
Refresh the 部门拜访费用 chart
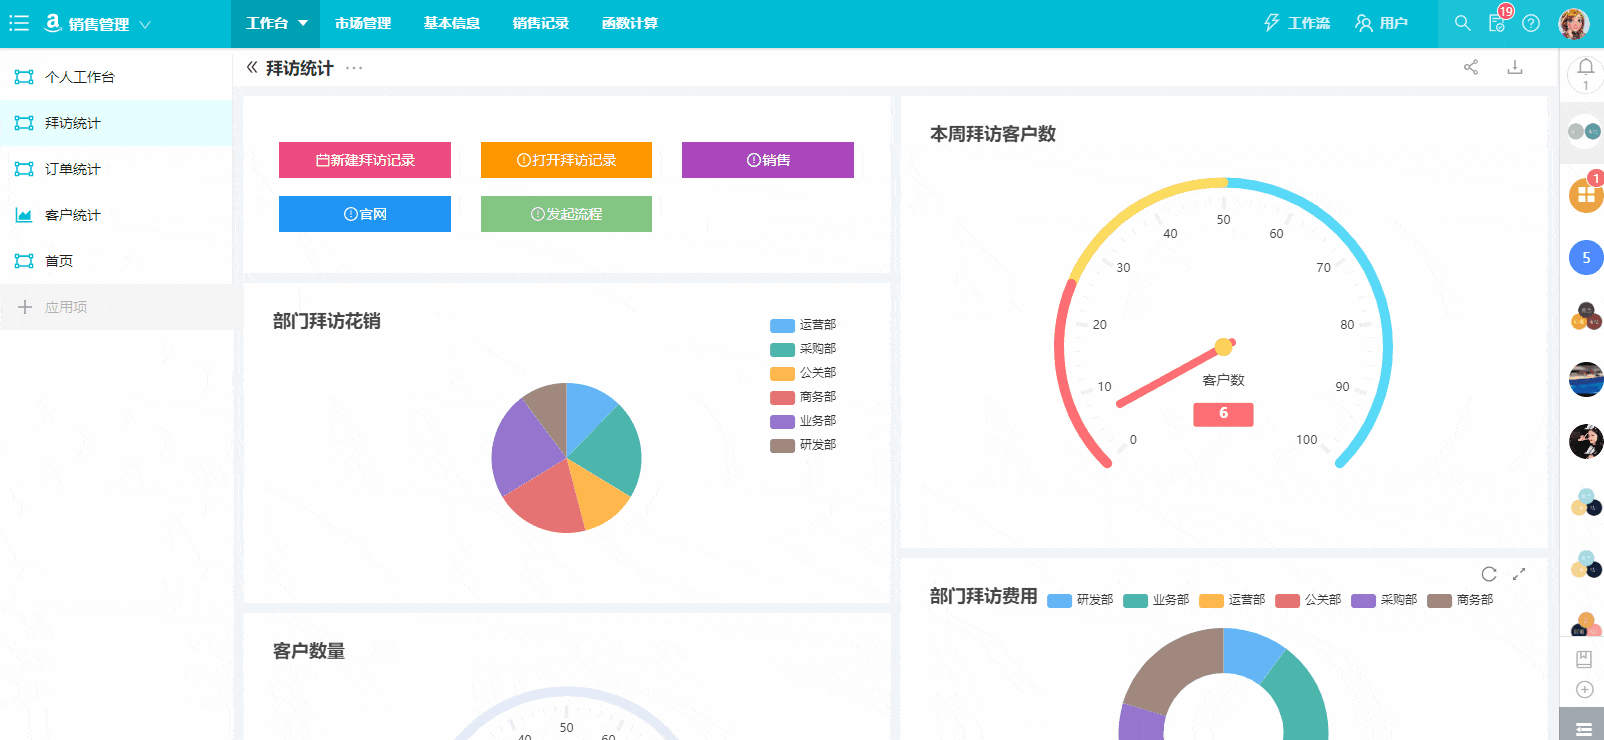pyautogui.click(x=1489, y=574)
